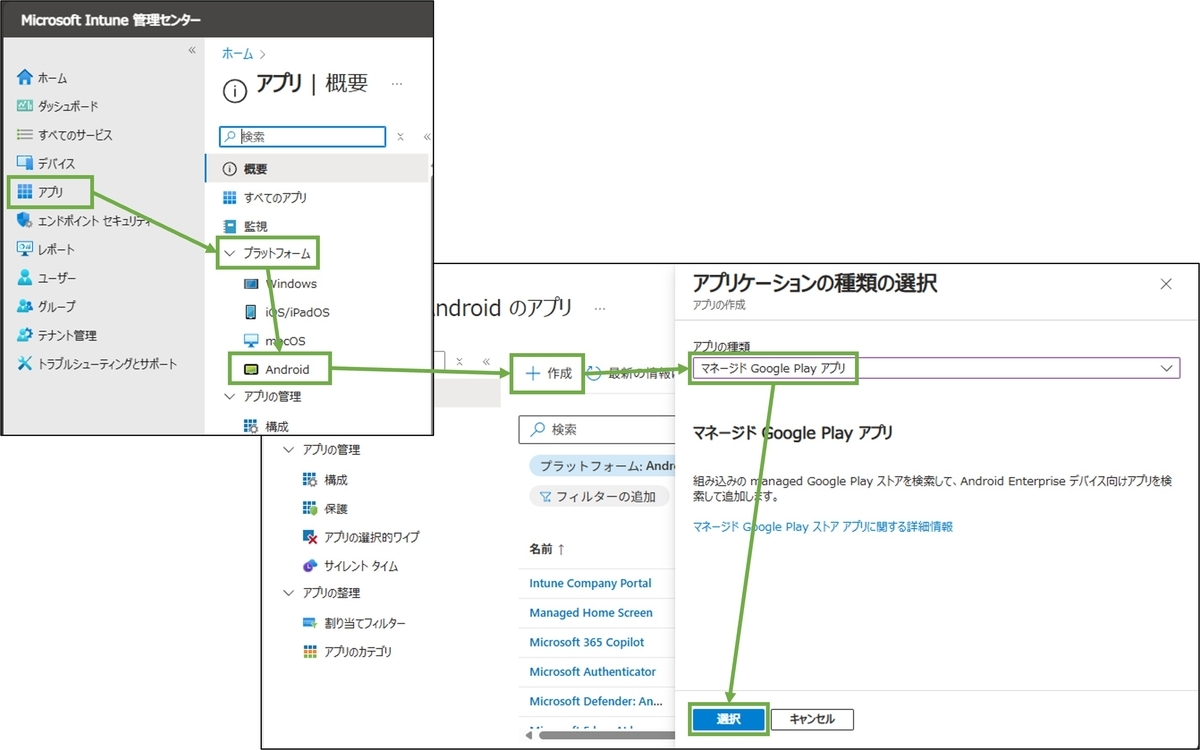Click the search box in アプリ menu
Screen dimensions: 1200x750
click(x=302, y=137)
